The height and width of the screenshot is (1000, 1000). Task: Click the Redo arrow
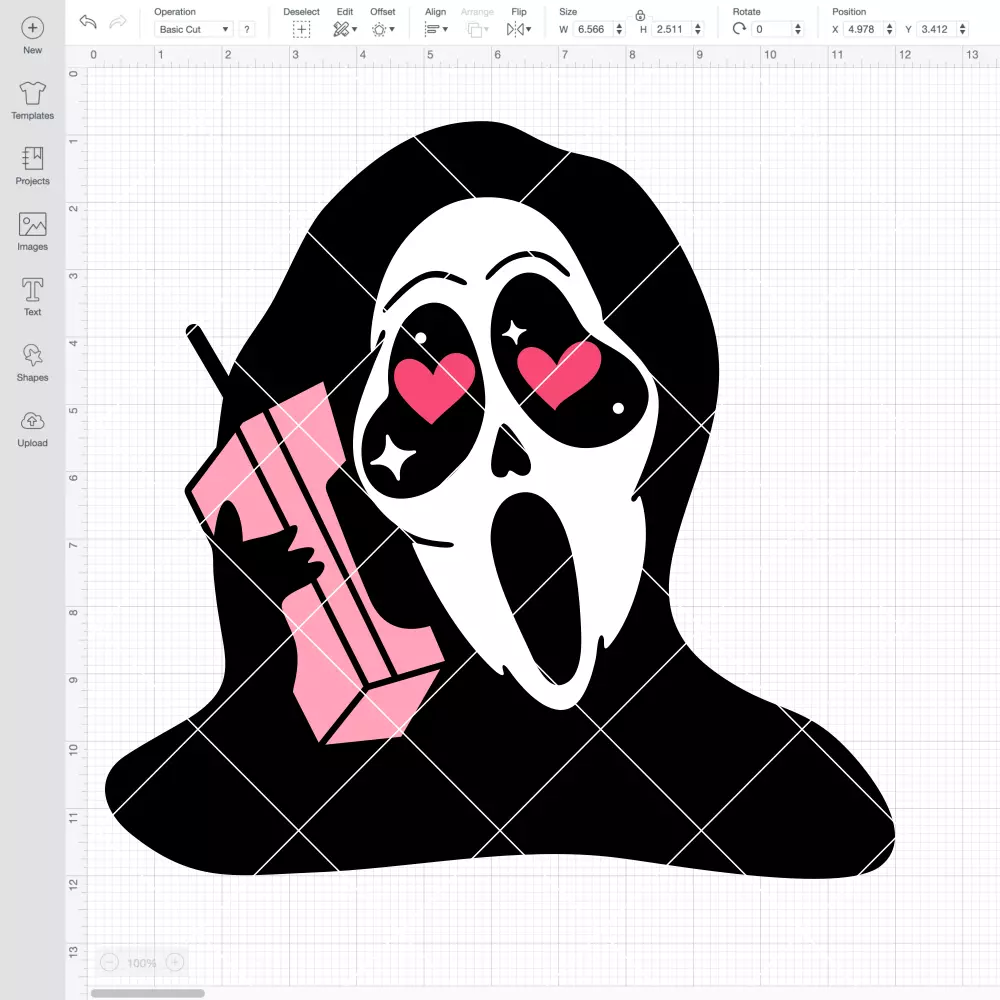[118, 22]
